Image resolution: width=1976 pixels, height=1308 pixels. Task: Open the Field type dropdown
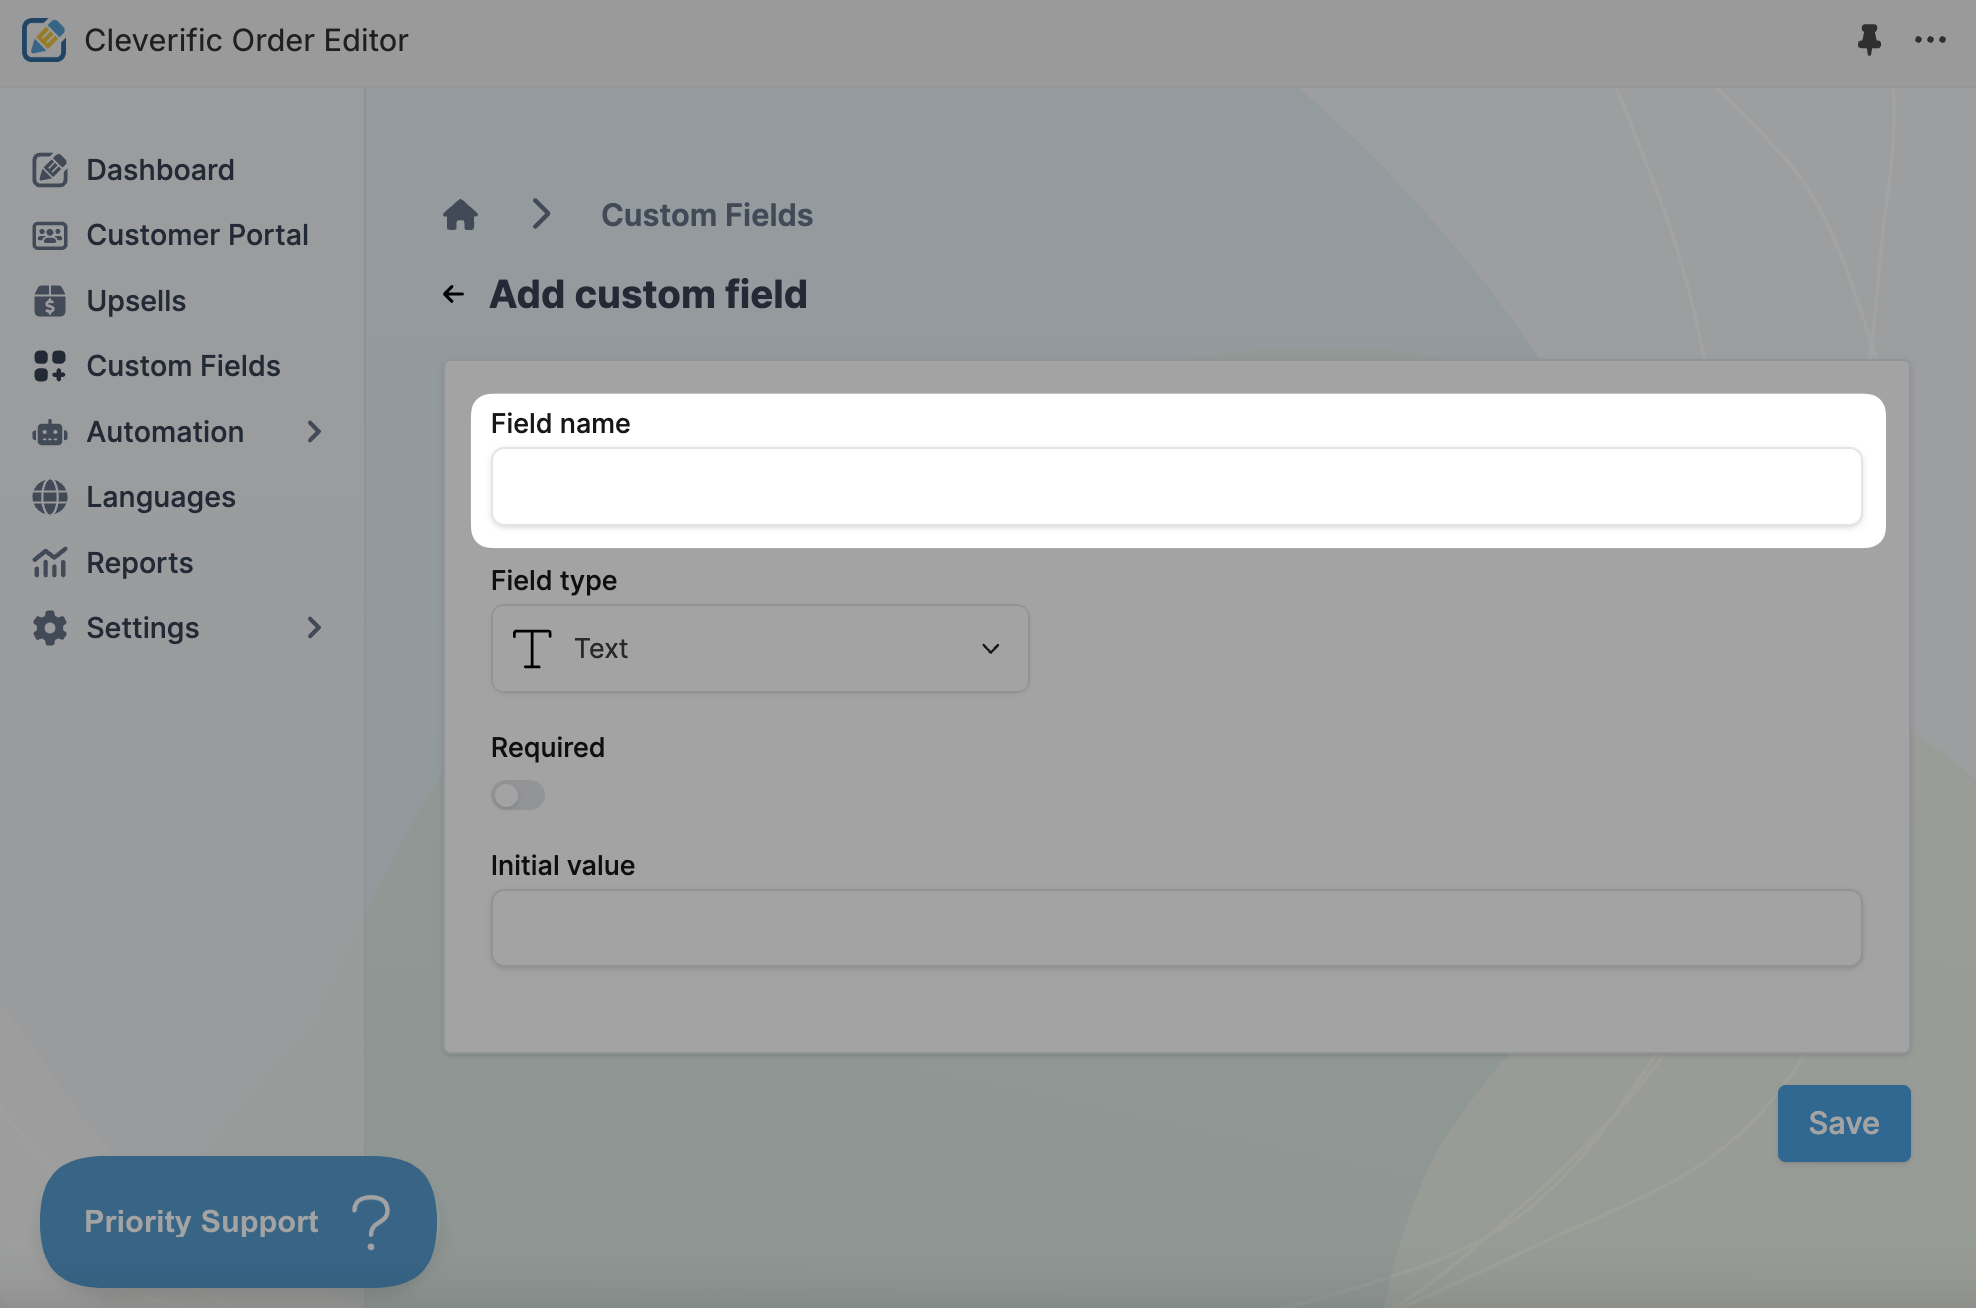pos(760,648)
